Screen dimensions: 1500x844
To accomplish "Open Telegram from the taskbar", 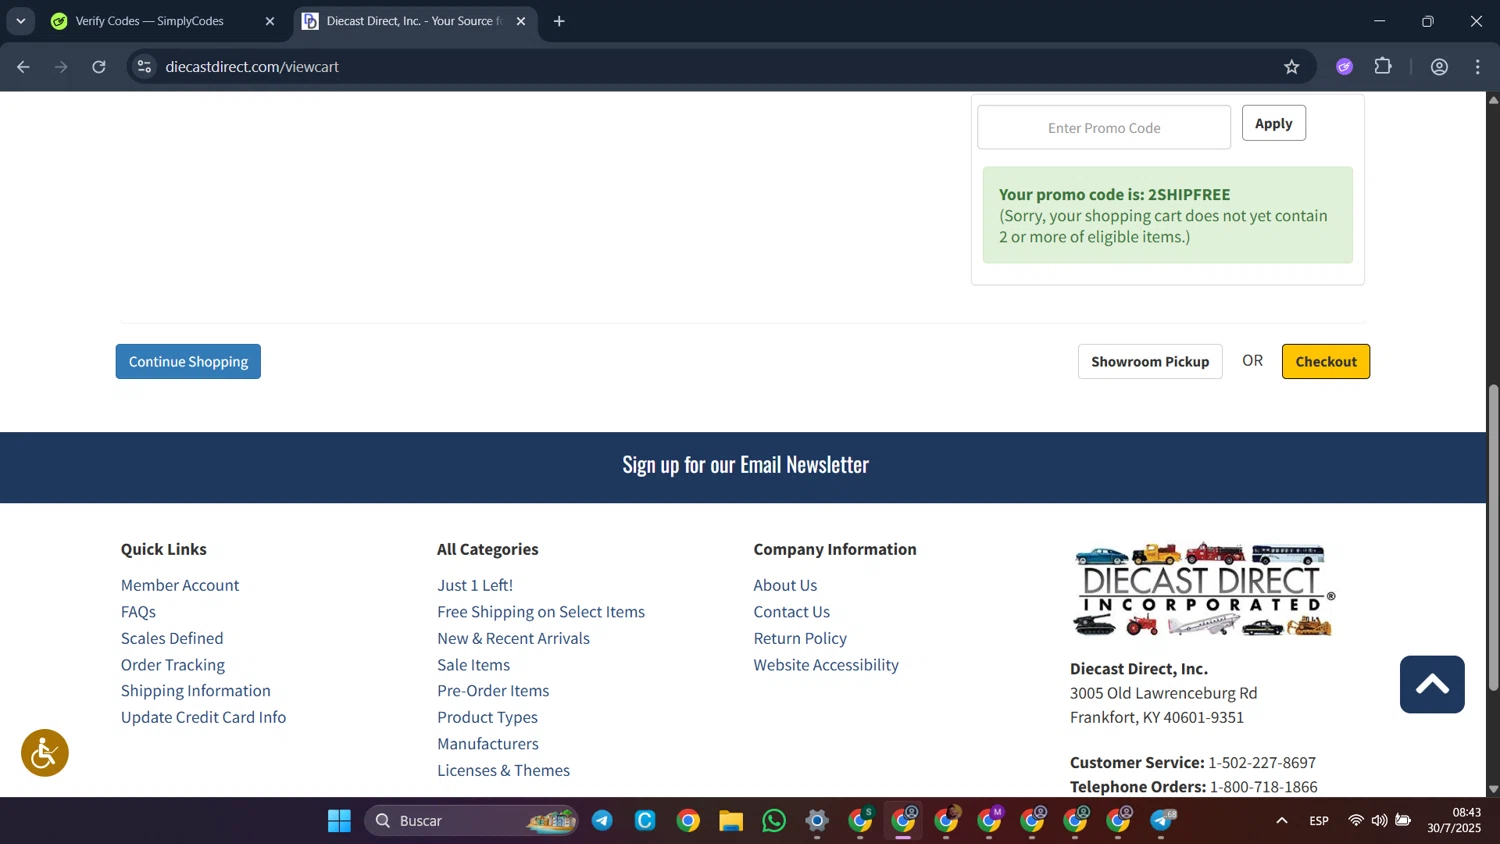I will (x=602, y=821).
